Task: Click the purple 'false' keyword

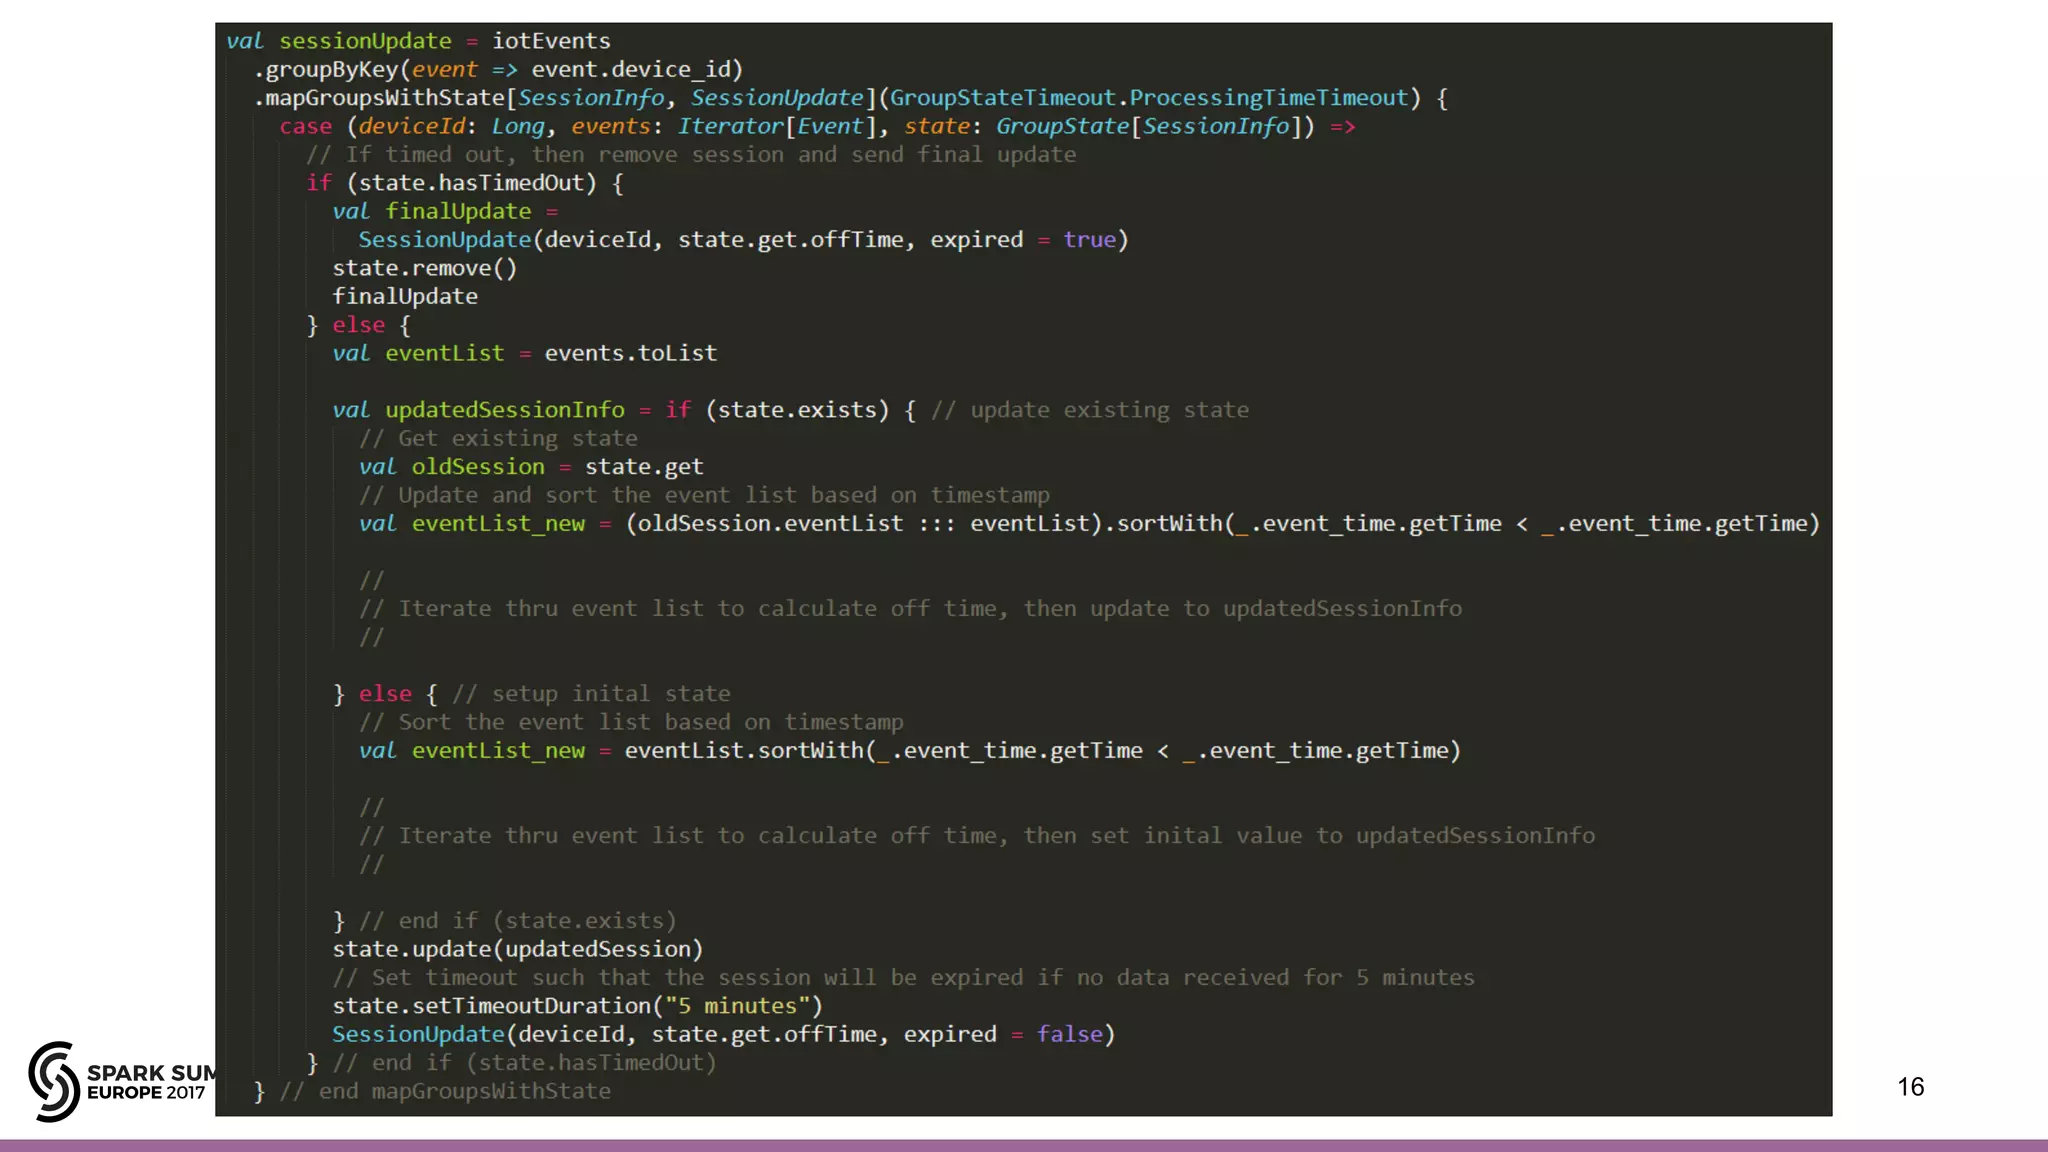Action: (x=1069, y=1034)
